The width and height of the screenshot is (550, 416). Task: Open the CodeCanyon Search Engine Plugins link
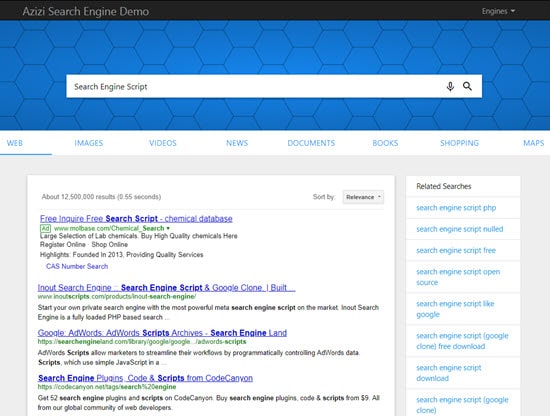145,378
